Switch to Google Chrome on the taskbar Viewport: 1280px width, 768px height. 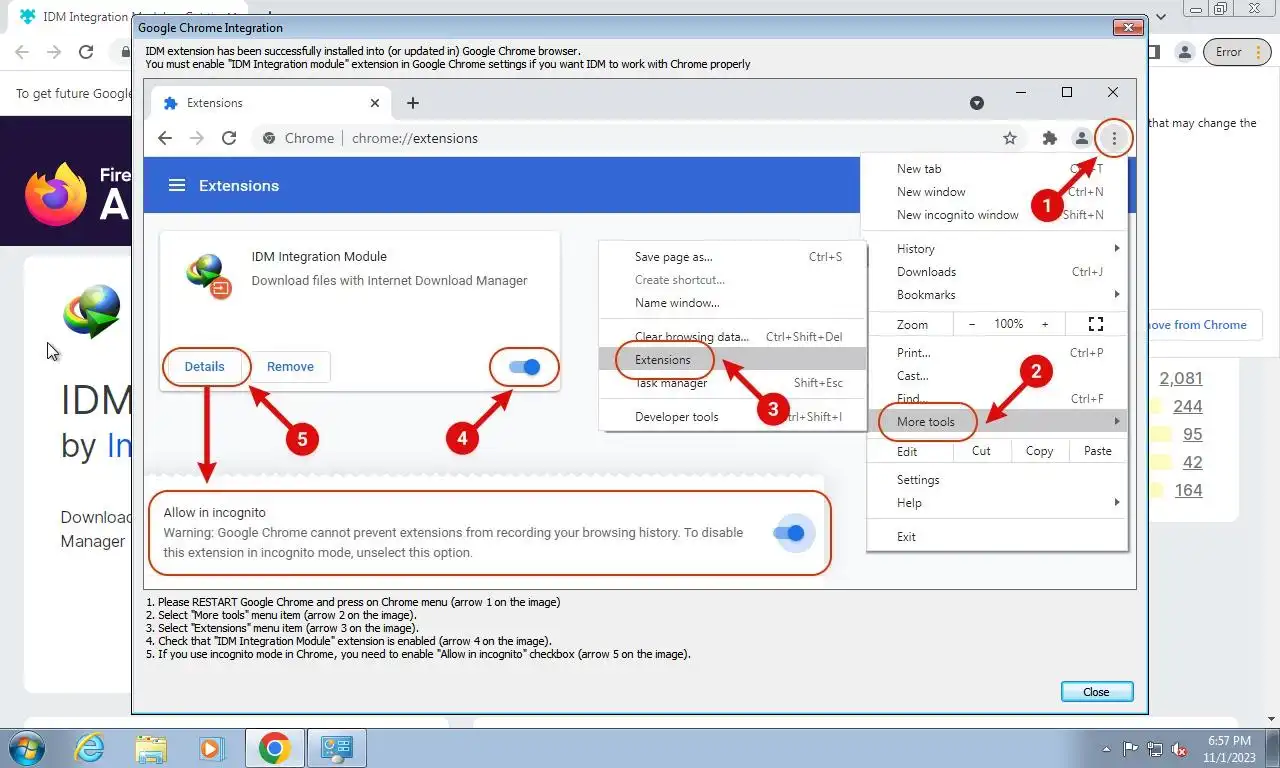tap(274, 748)
